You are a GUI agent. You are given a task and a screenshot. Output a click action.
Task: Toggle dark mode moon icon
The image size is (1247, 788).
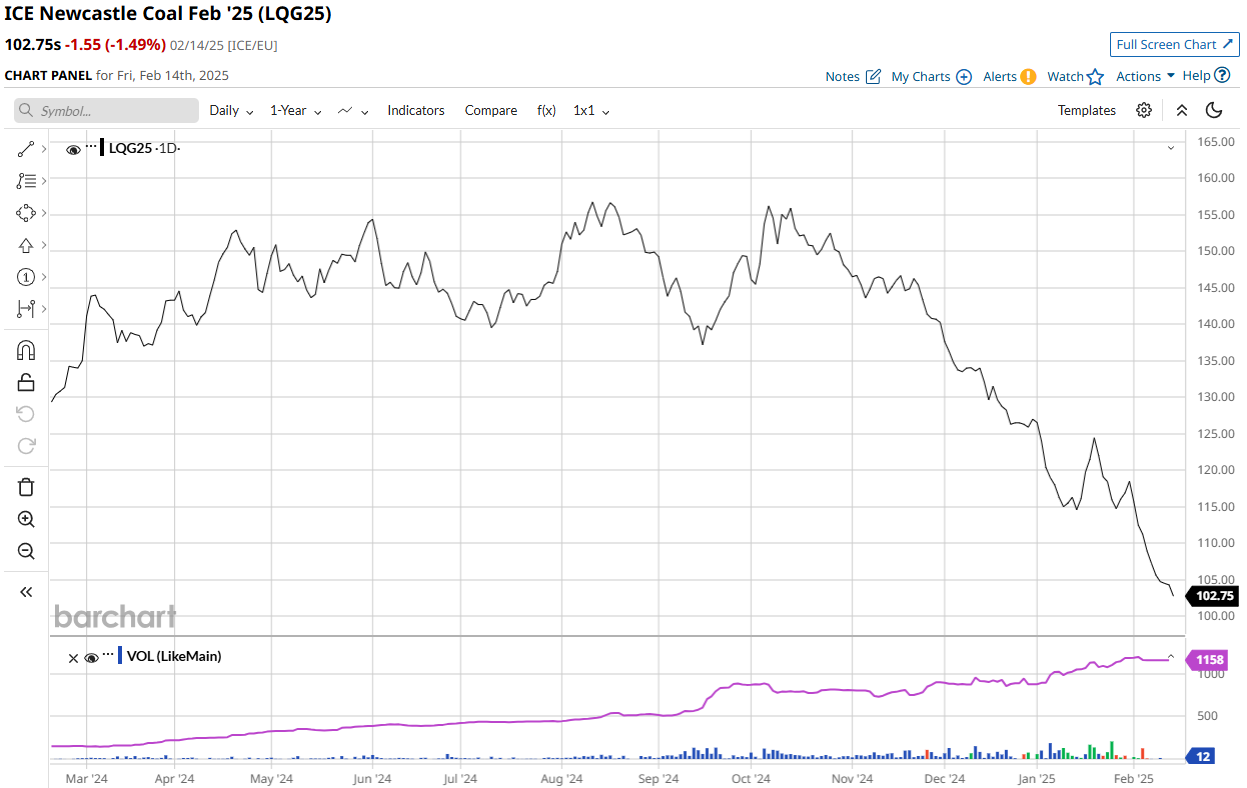pos(1214,110)
